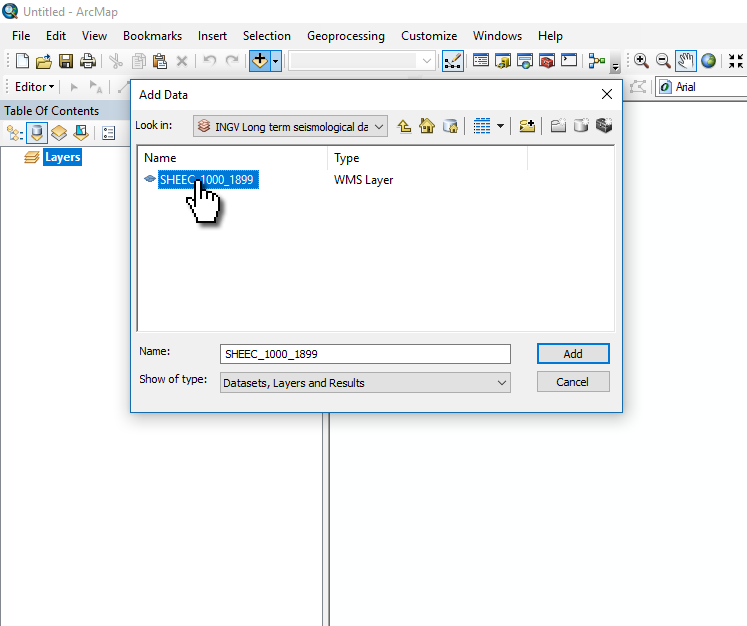Screen dimensions: 747x626
Task: Click the Paste clipboard icon
Action: [x=160, y=61]
